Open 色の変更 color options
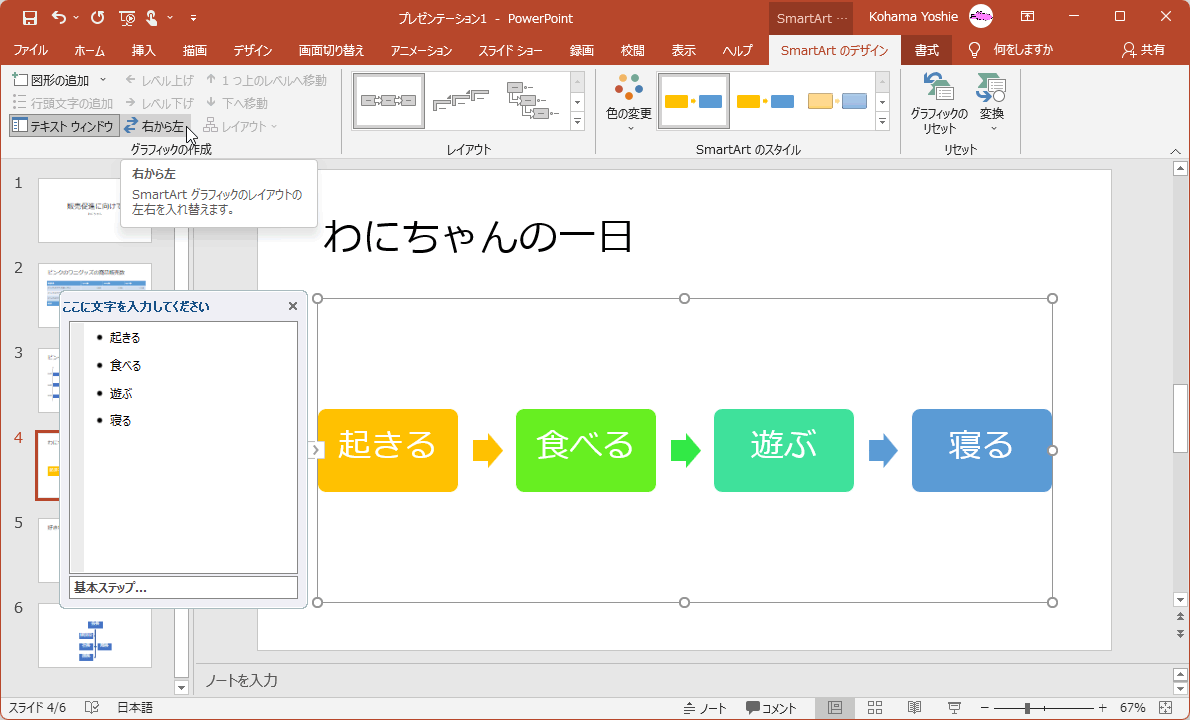The height and width of the screenshot is (720, 1190). pyautogui.click(x=628, y=100)
